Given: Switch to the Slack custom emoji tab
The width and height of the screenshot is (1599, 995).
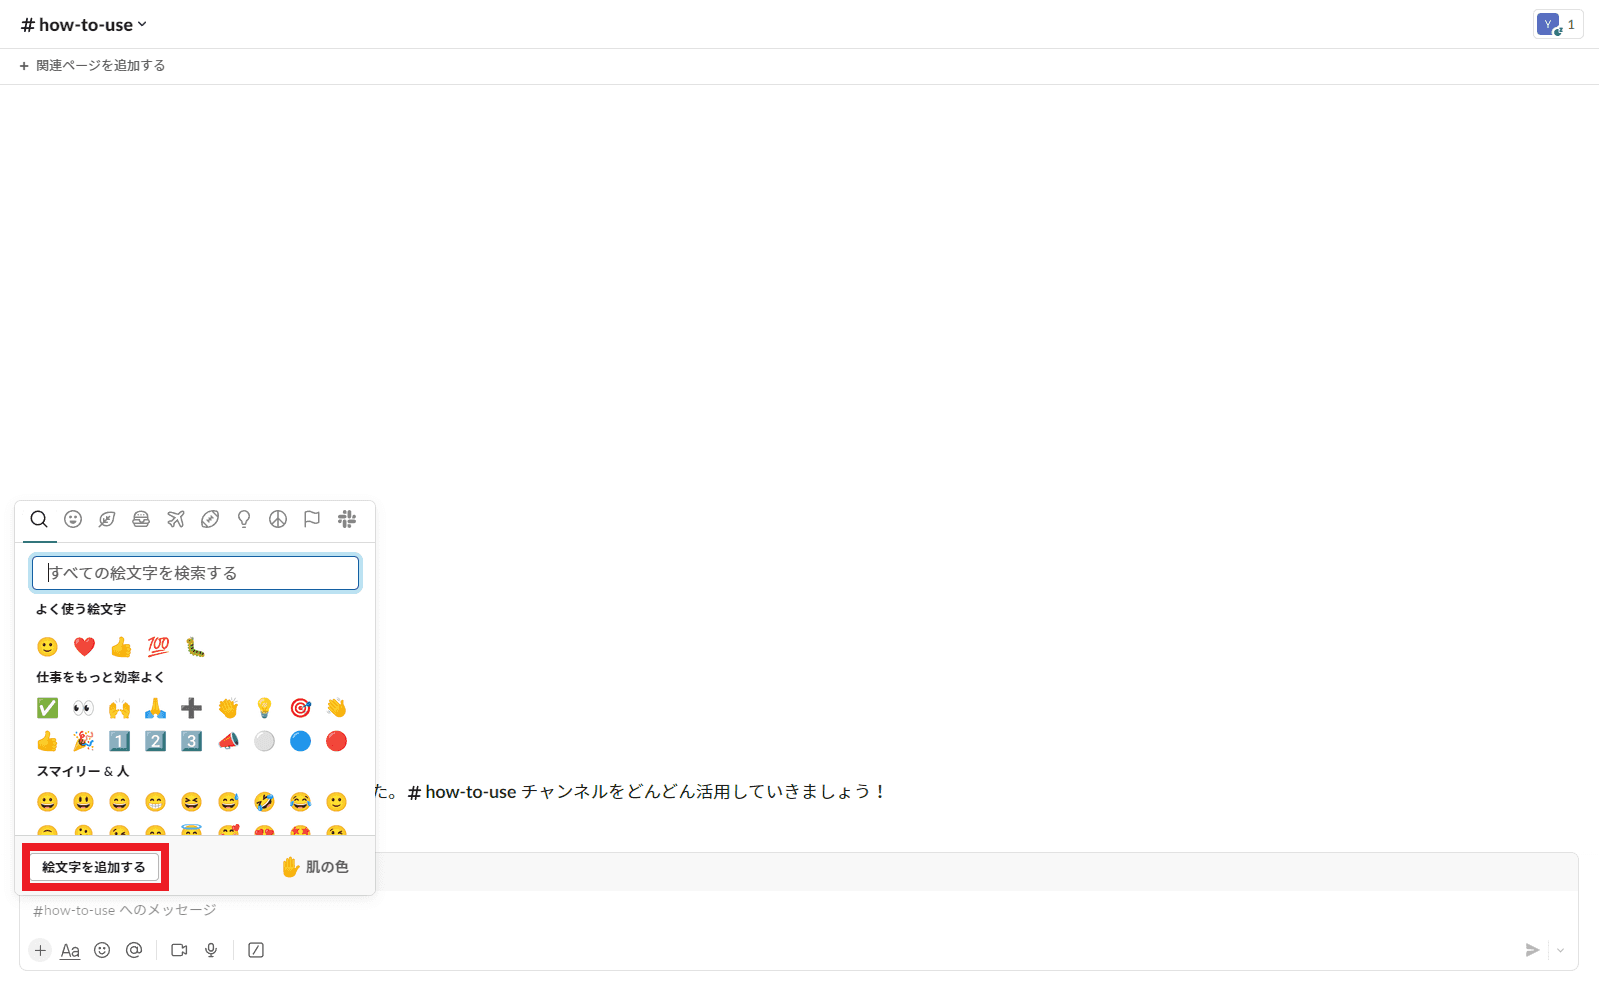Looking at the screenshot, I should (347, 519).
